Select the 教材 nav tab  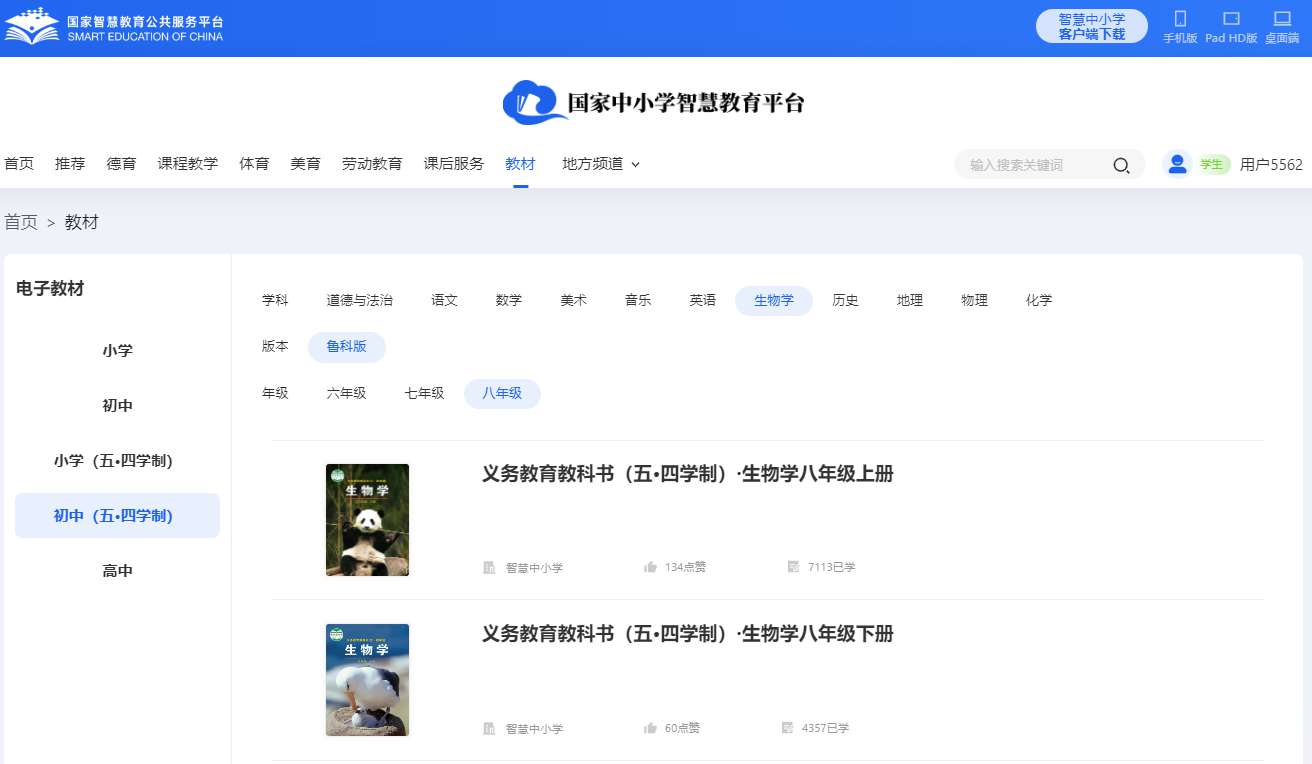(x=520, y=164)
